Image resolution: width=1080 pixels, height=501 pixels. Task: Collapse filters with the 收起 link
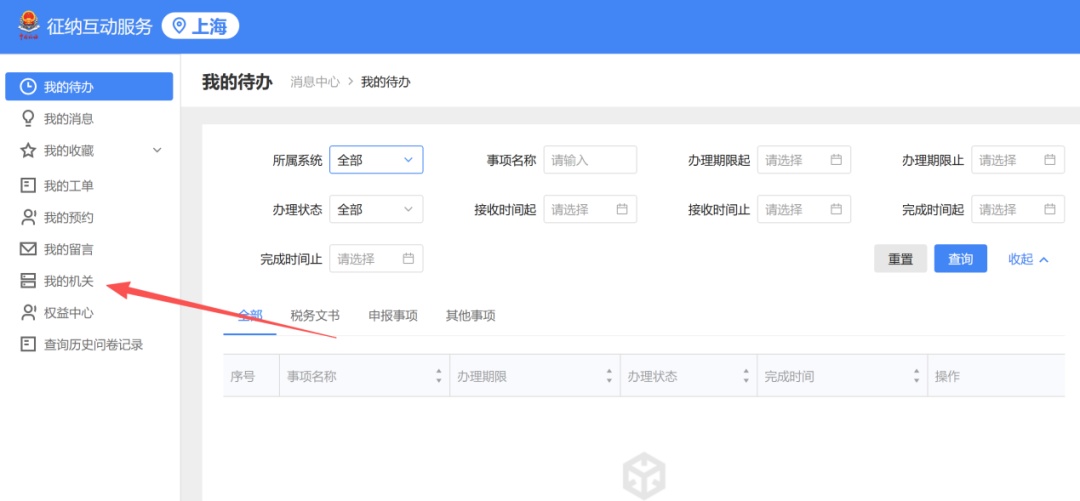pos(1028,259)
